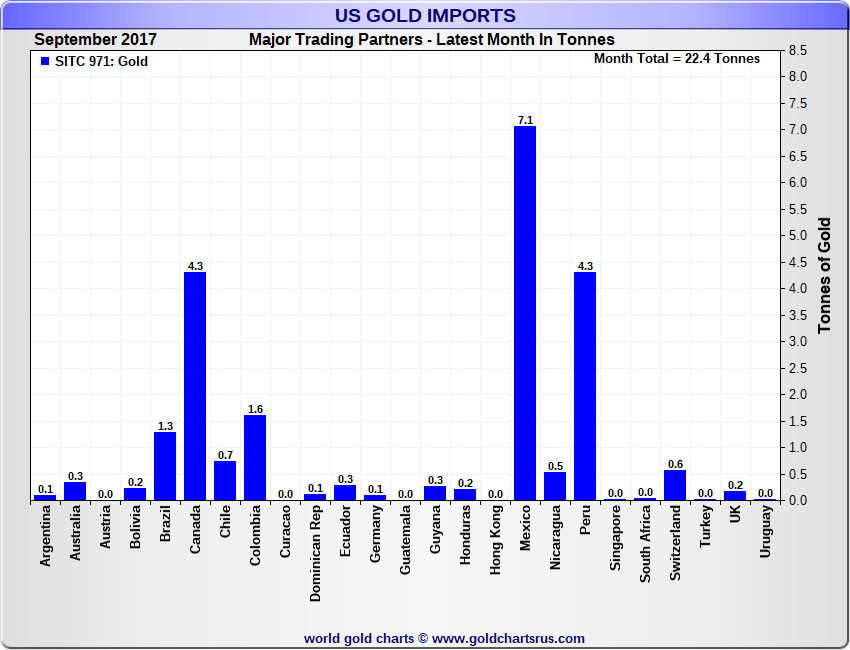This screenshot has width=850, height=650.
Task: Click the 1.6 value above Colombia bar
Action: click(x=255, y=409)
